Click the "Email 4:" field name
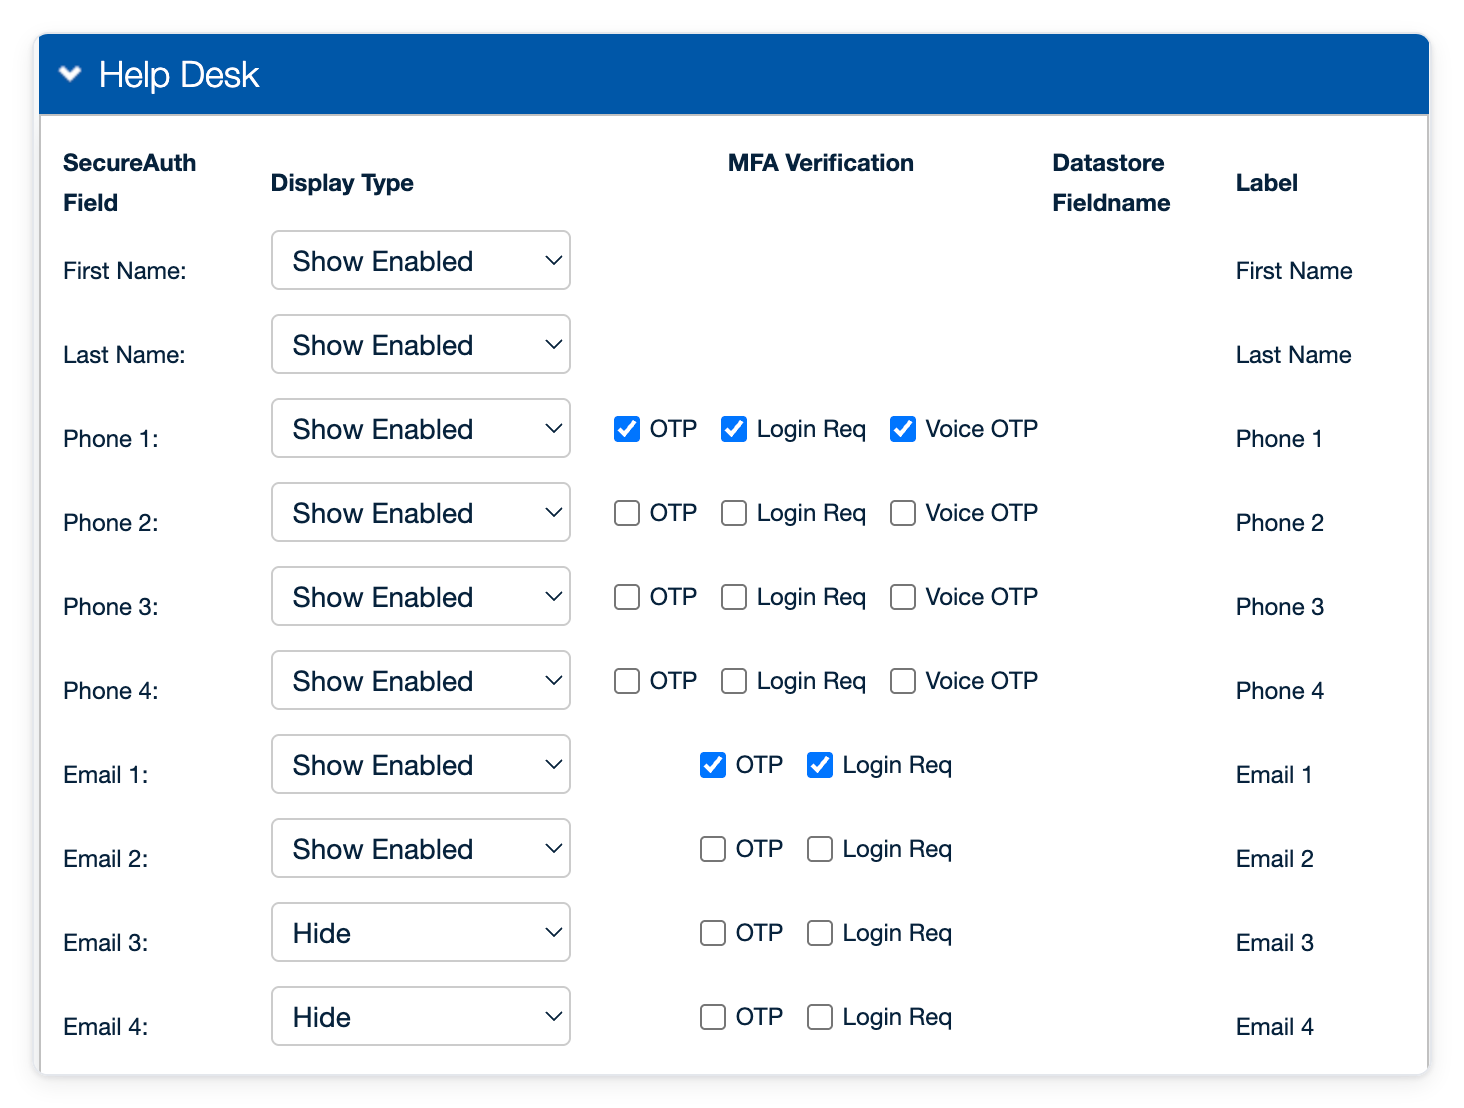 click(x=106, y=1027)
